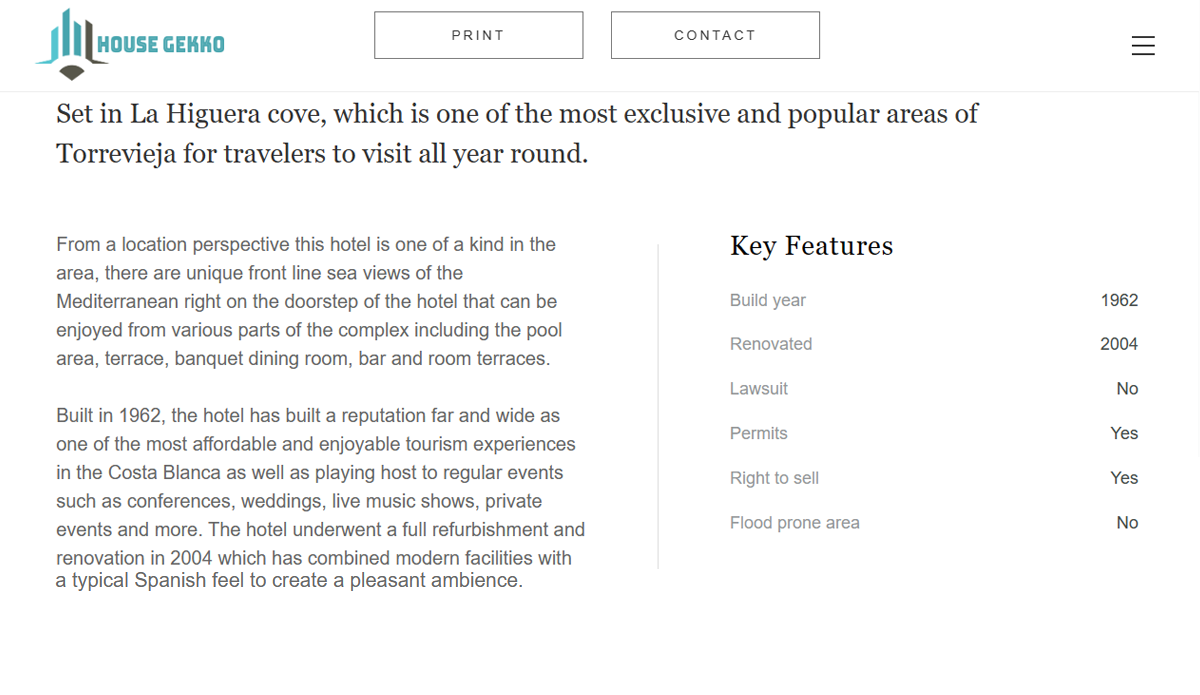1200x695 pixels.
Task: Click the Right to sell label
Action: pyautogui.click(x=774, y=478)
